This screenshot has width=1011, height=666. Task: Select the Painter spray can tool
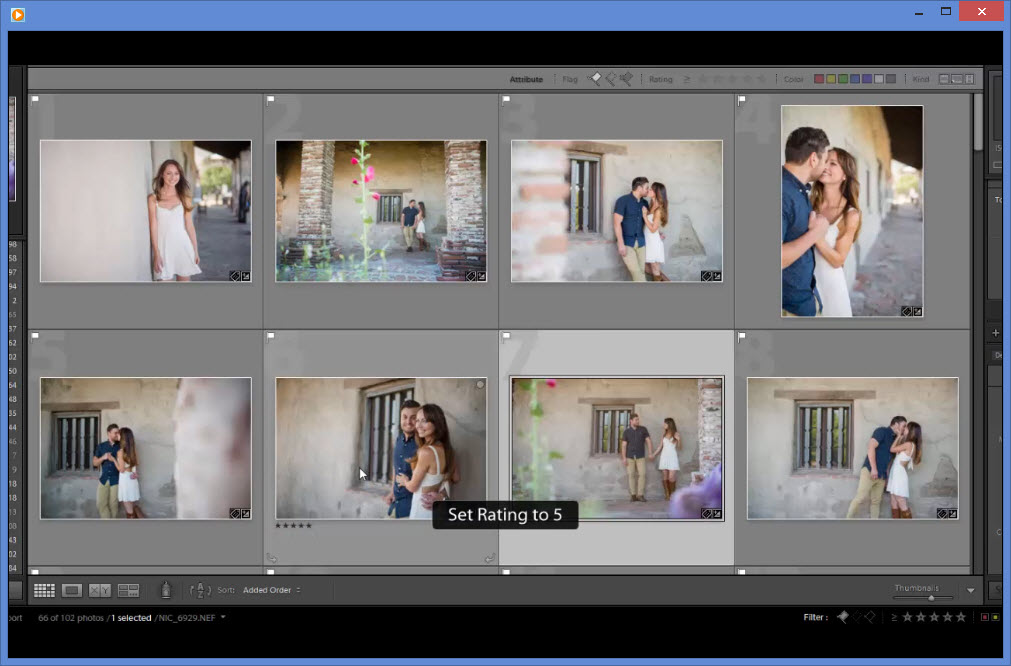(x=166, y=590)
